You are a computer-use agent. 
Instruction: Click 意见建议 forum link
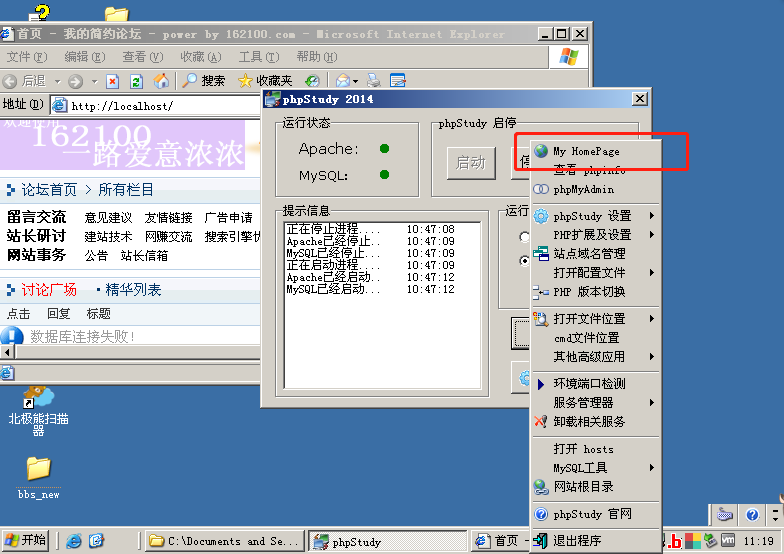(108, 218)
